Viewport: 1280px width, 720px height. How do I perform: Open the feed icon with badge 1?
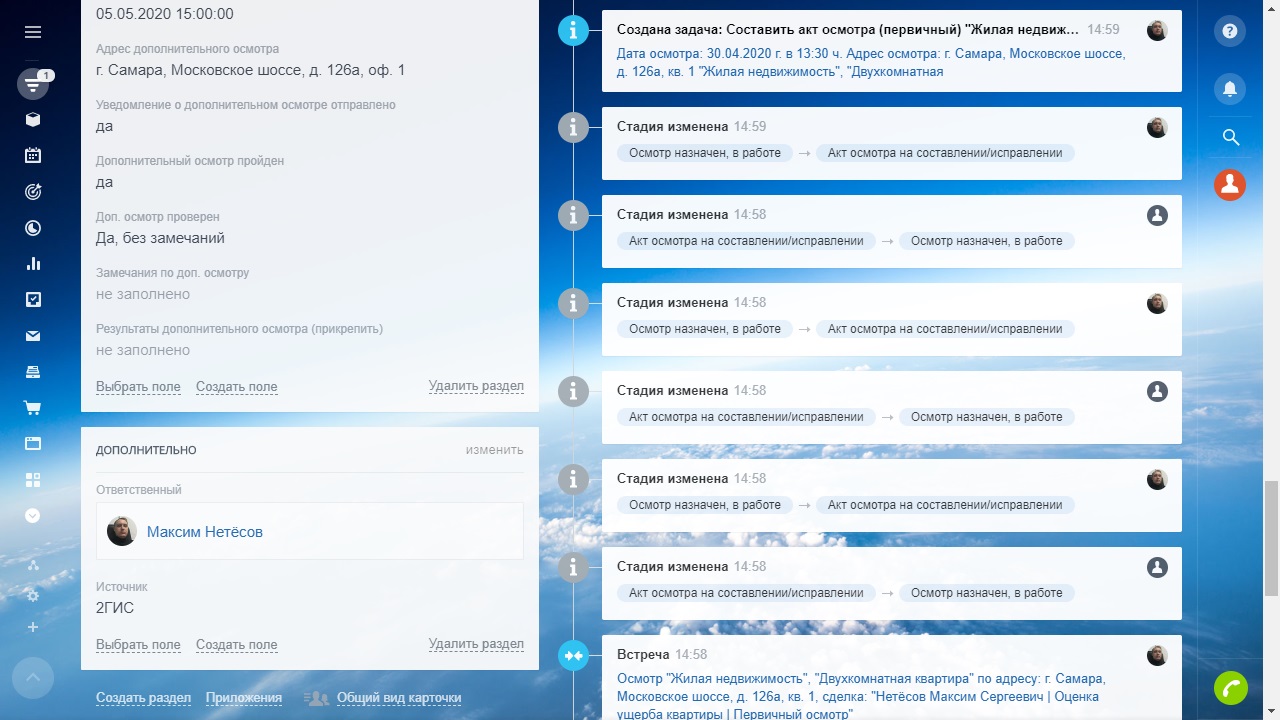[x=33, y=84]
